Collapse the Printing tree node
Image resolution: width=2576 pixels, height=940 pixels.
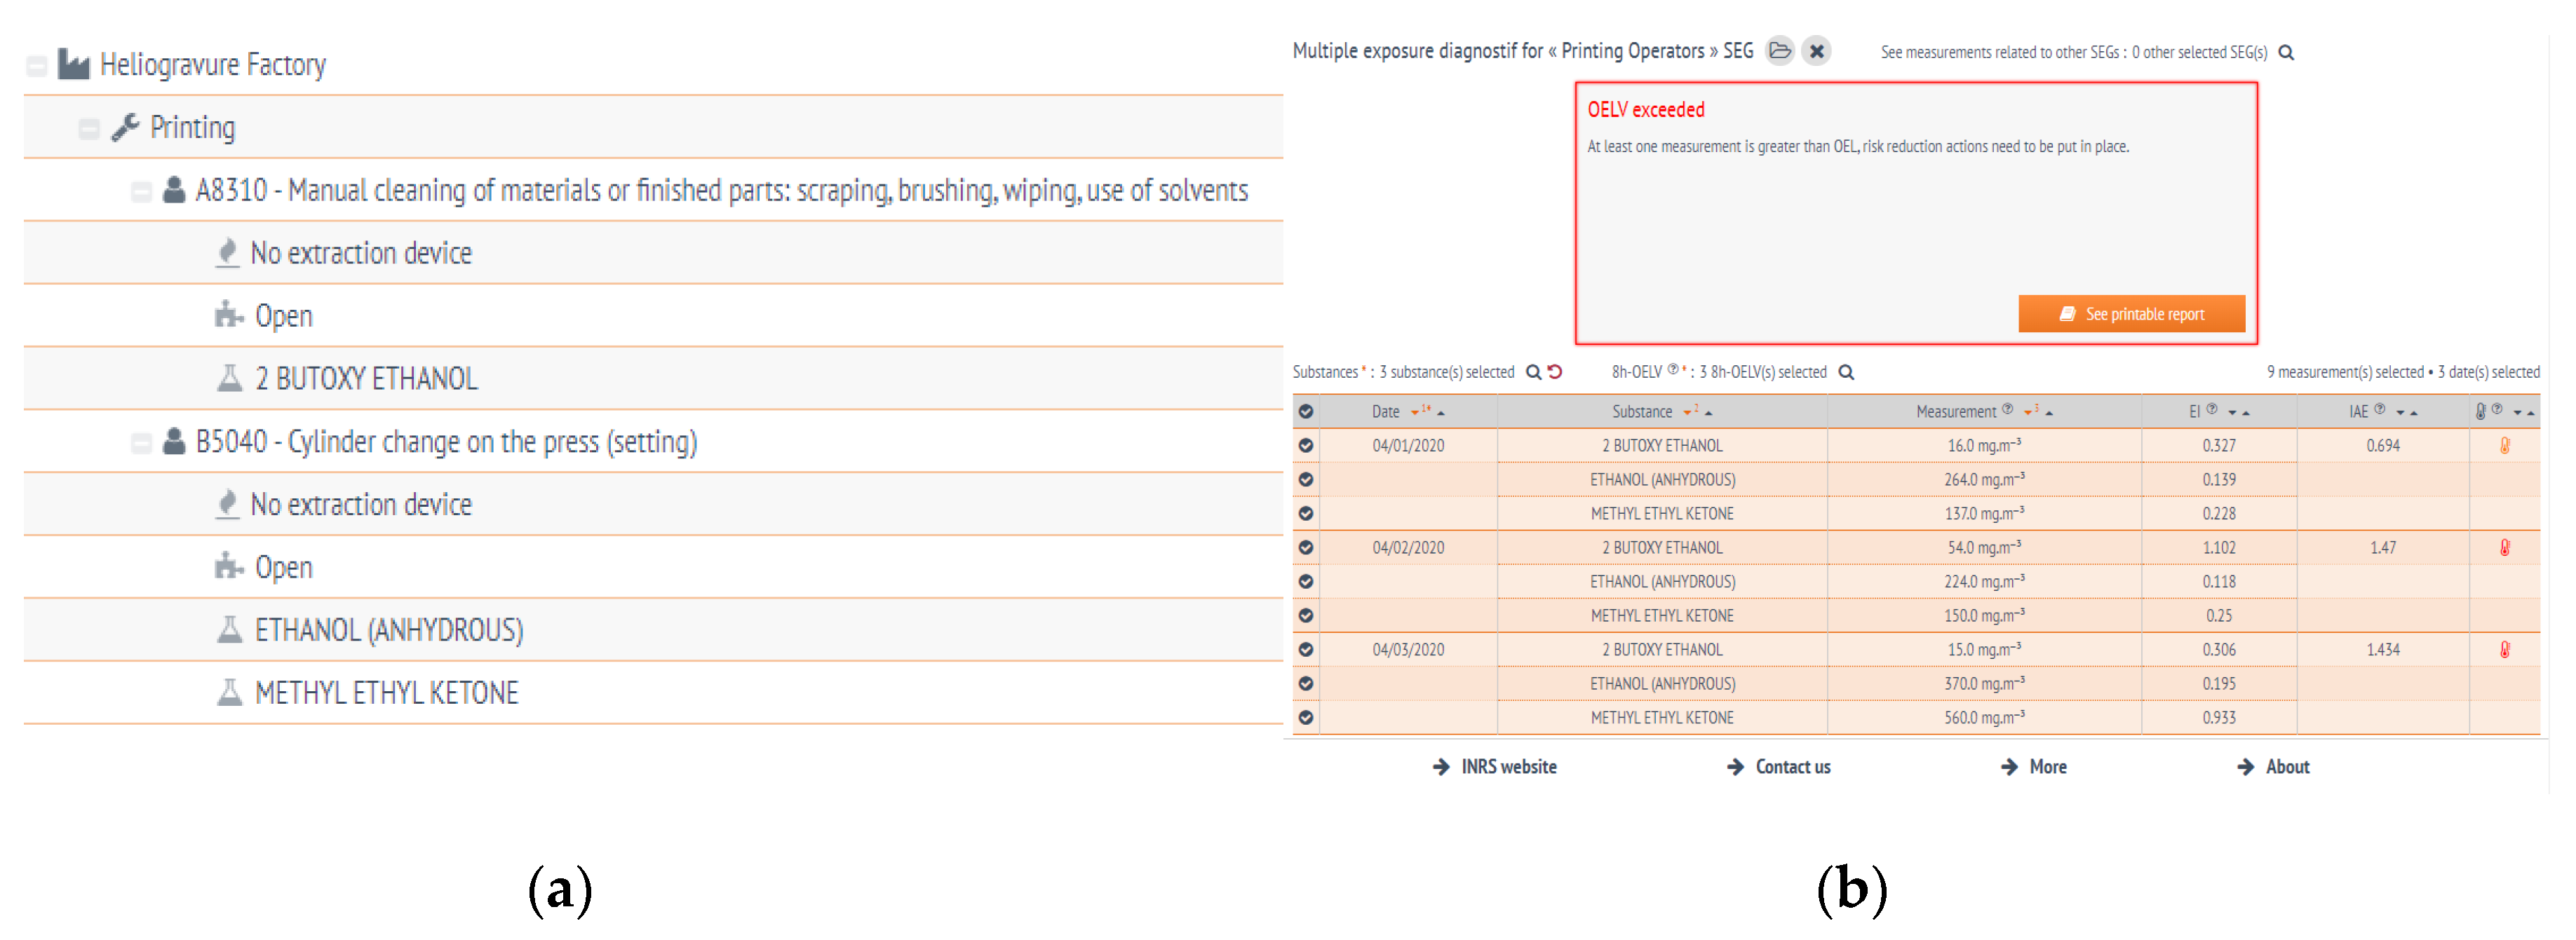pos(89,129)
